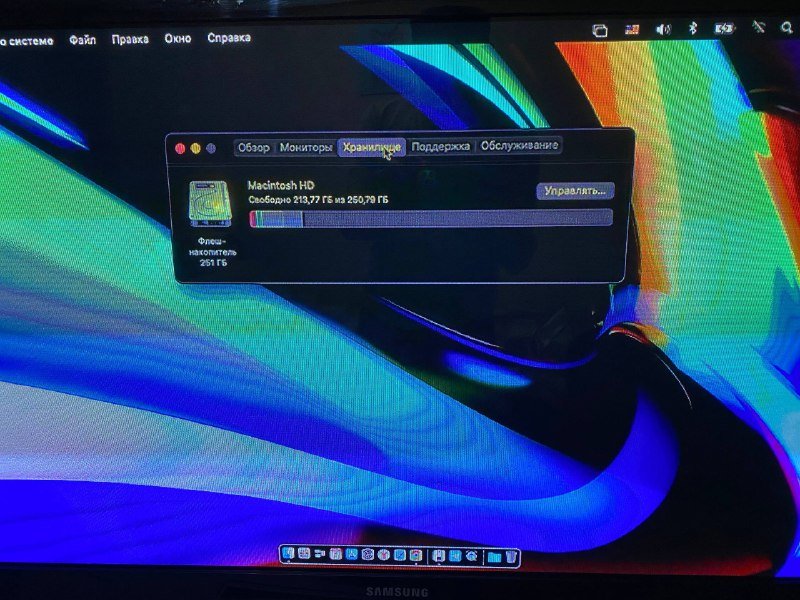Click the Управлять... button
Viewport: 800px width, 600px height.
tap(577, 190)
